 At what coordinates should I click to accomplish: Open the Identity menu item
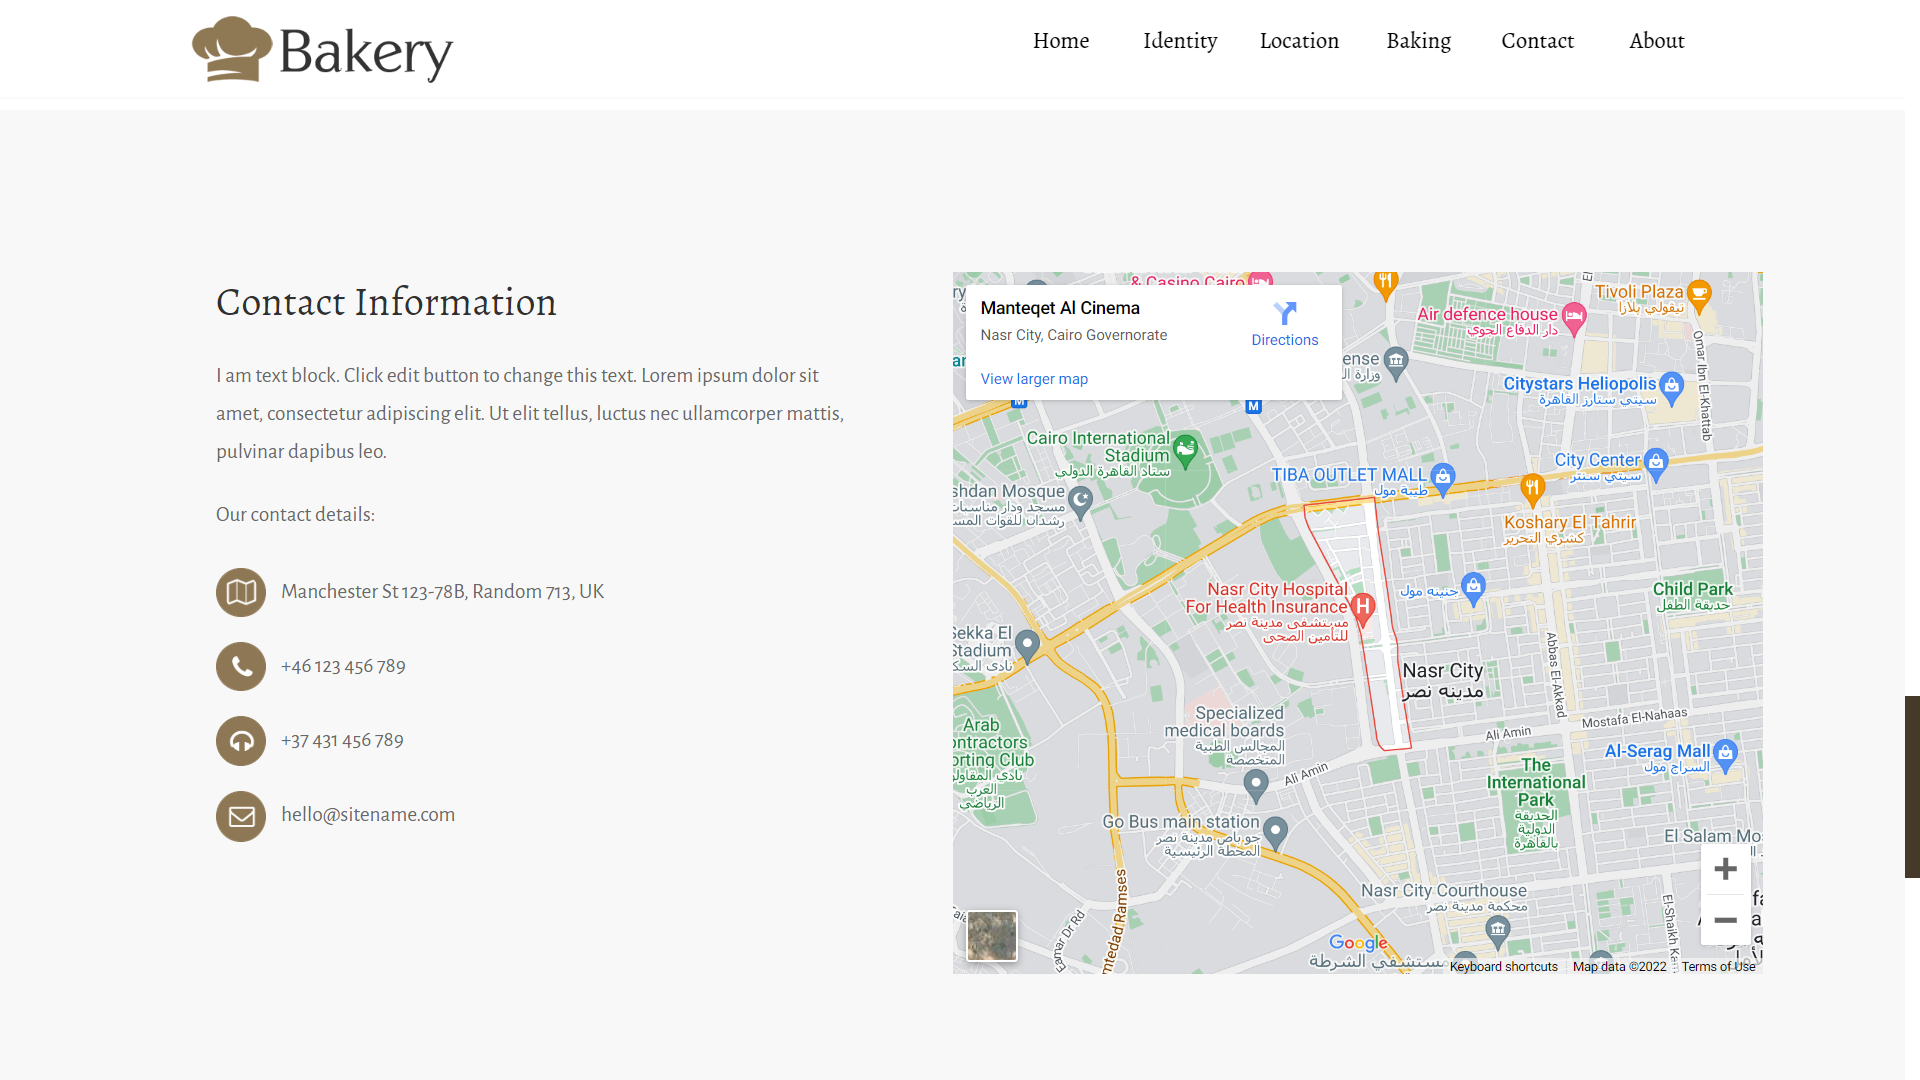(1180, 41)
